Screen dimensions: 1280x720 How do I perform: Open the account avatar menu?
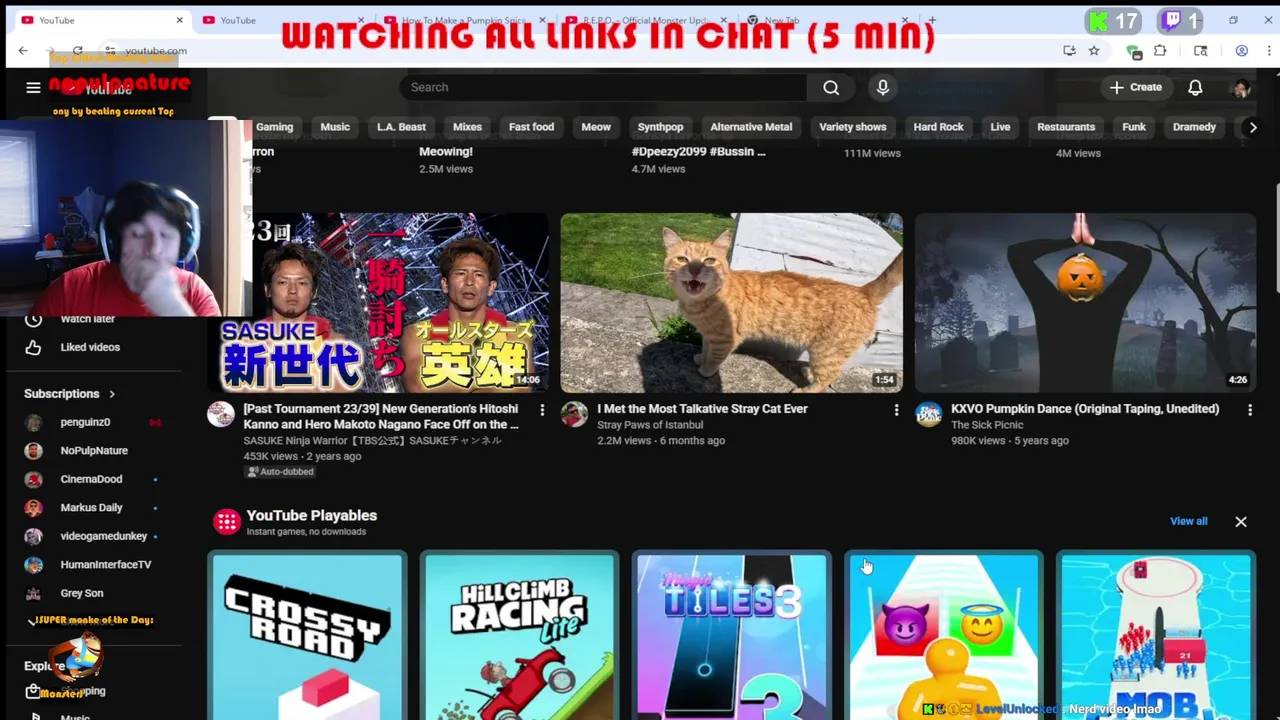tap(1242, 88)
